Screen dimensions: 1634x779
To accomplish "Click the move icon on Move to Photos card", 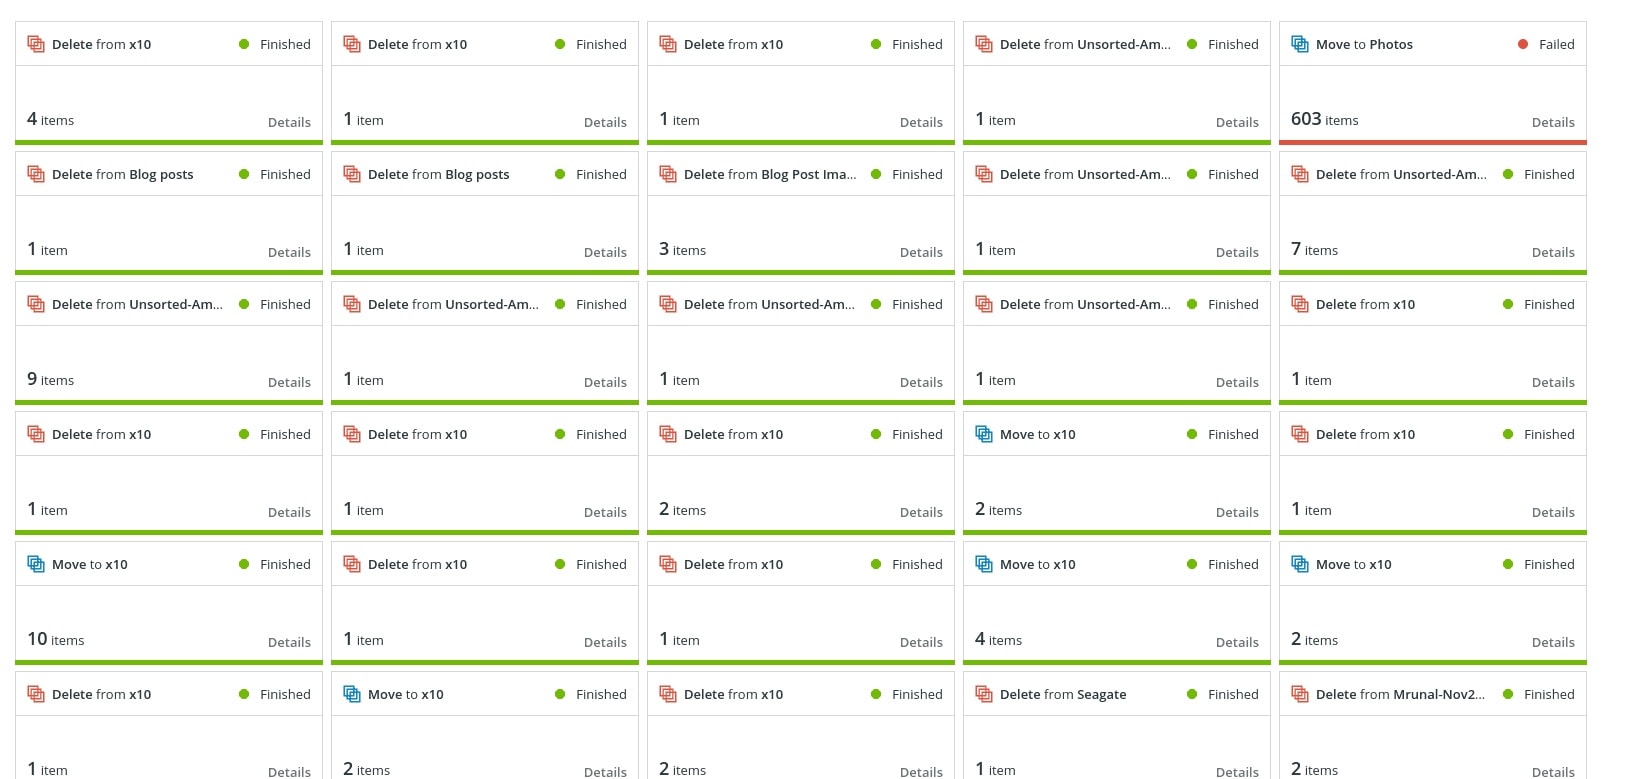I will [x=1300, y=44].
